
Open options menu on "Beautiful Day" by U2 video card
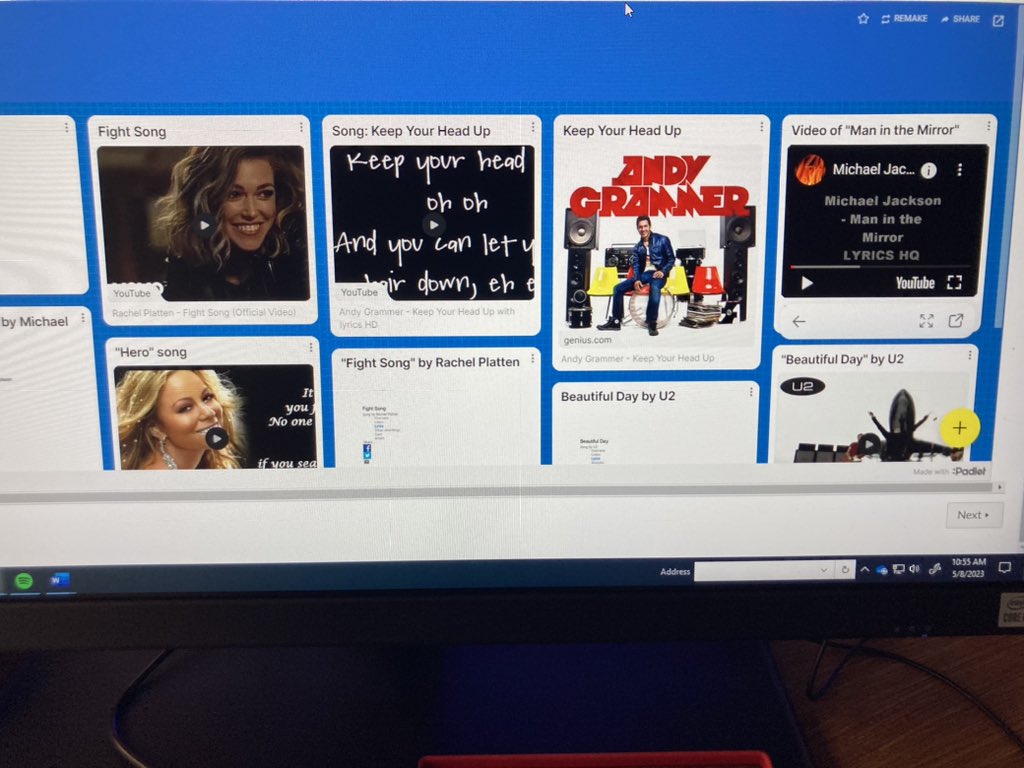coord(970,355)
